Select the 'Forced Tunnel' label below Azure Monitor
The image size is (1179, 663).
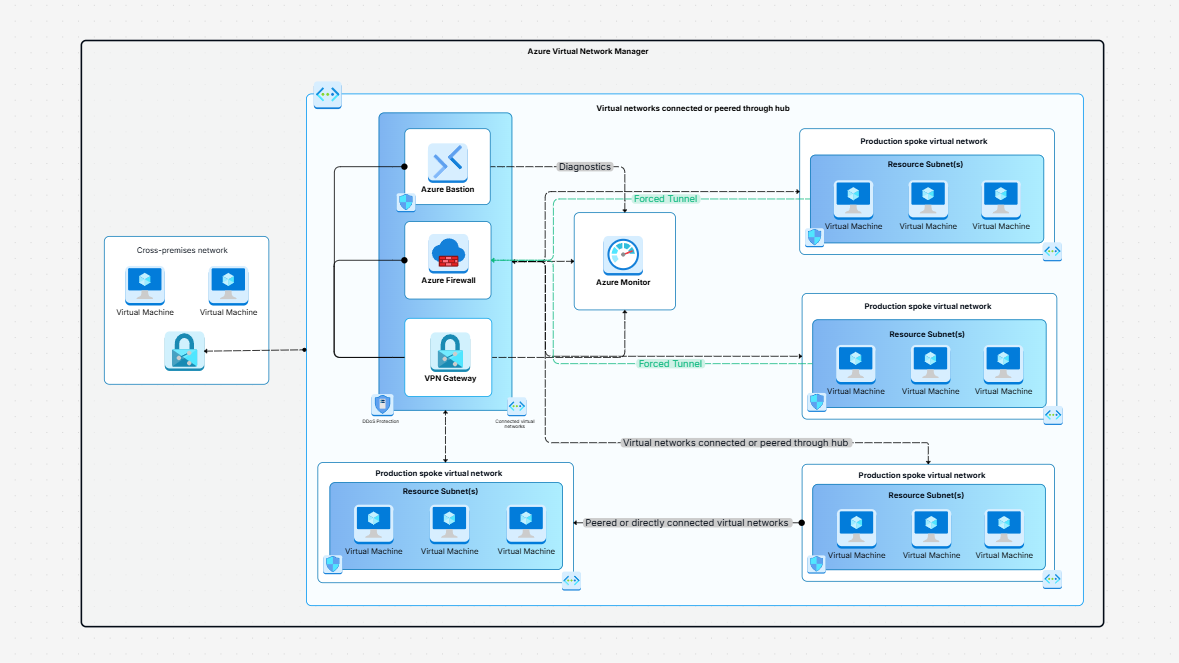click(670, 363)
